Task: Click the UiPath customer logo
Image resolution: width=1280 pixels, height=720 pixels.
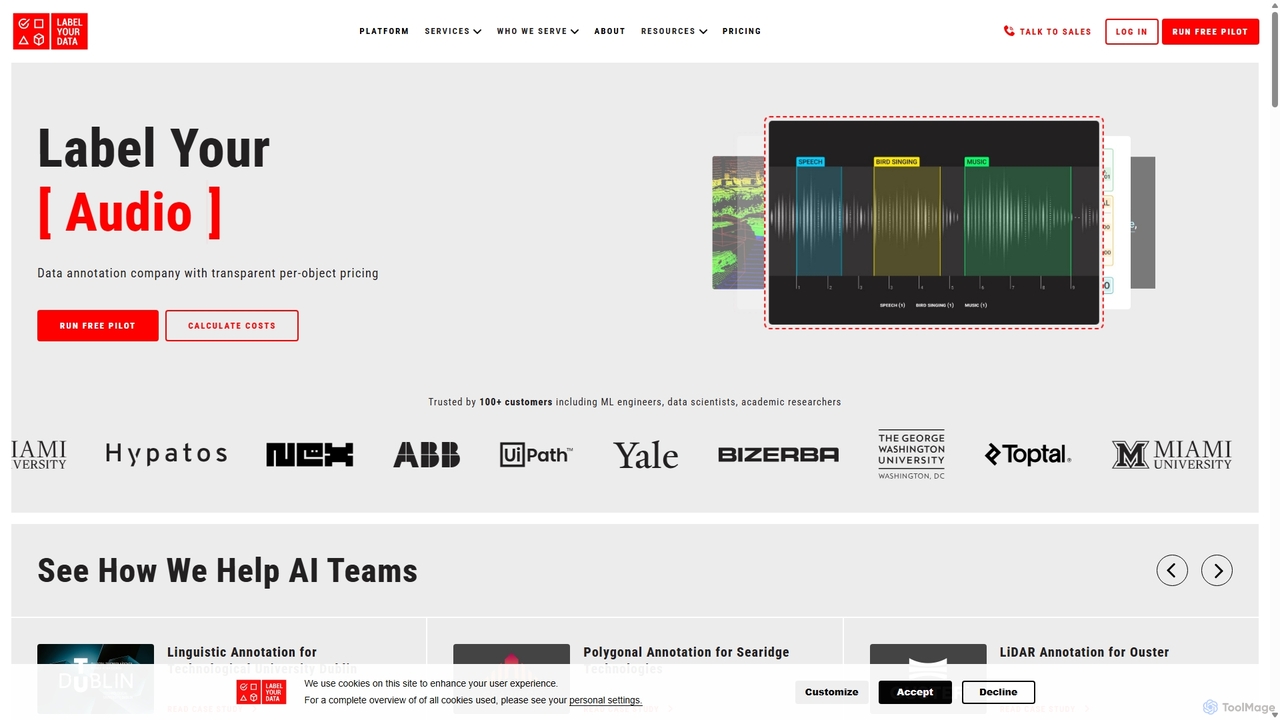Action: 537,455
